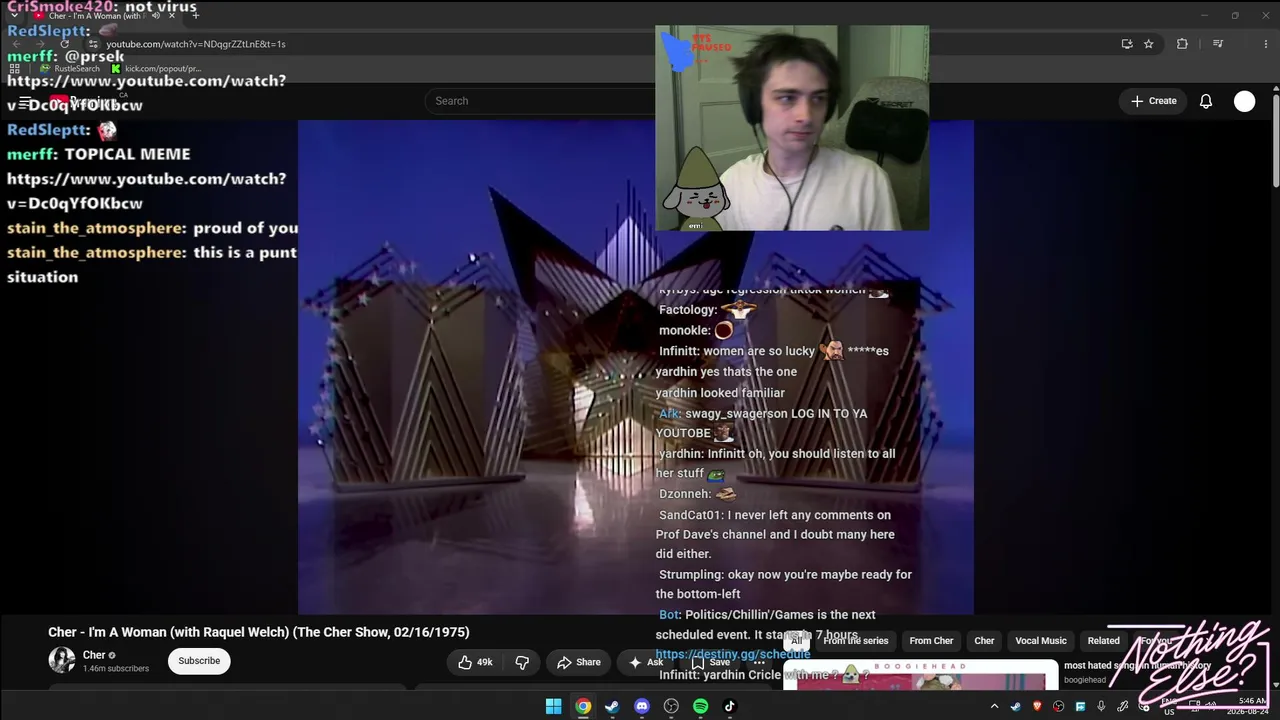Open a new Chrome tab
This screenshot has height=720, width=1280.
[195, 15]
